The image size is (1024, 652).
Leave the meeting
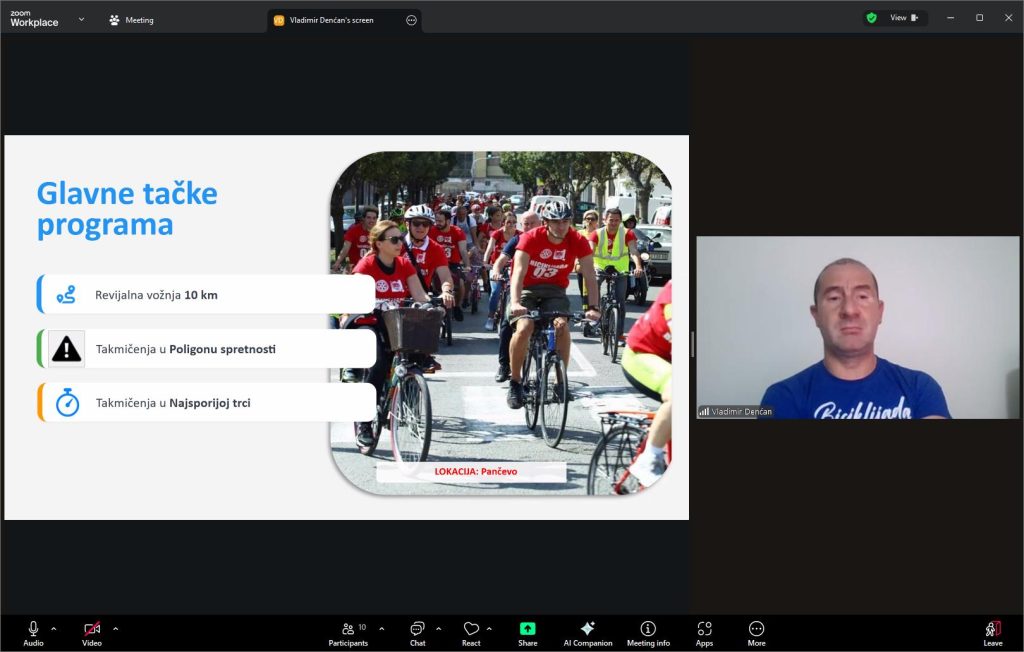992,633
